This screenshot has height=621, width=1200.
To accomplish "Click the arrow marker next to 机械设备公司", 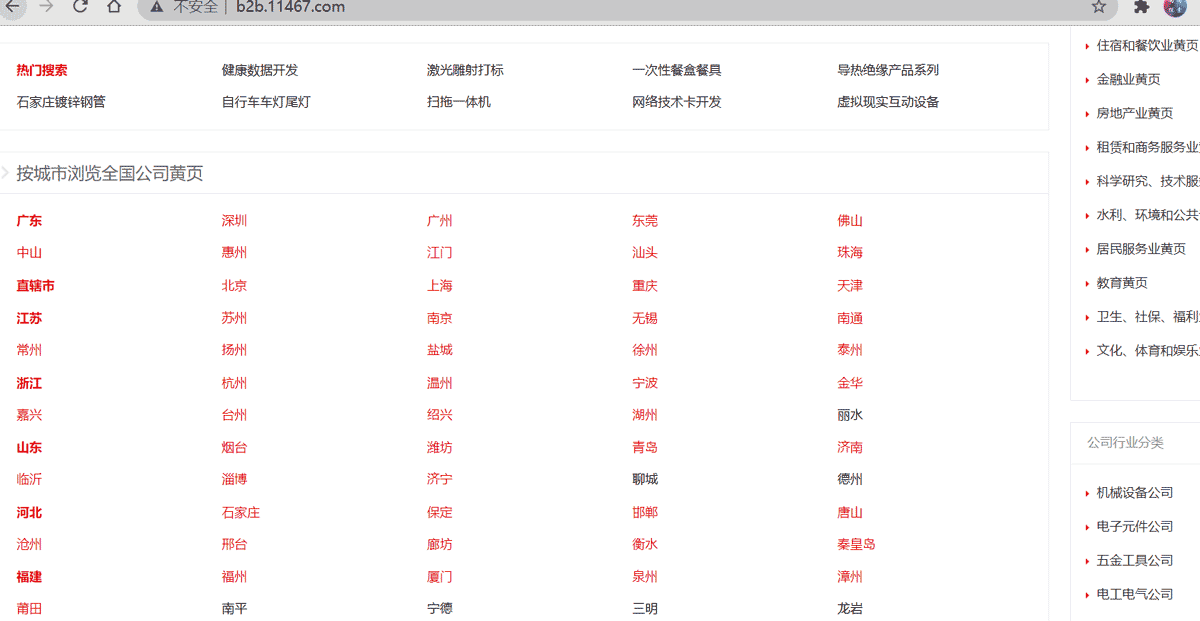I will [1087, 492].
